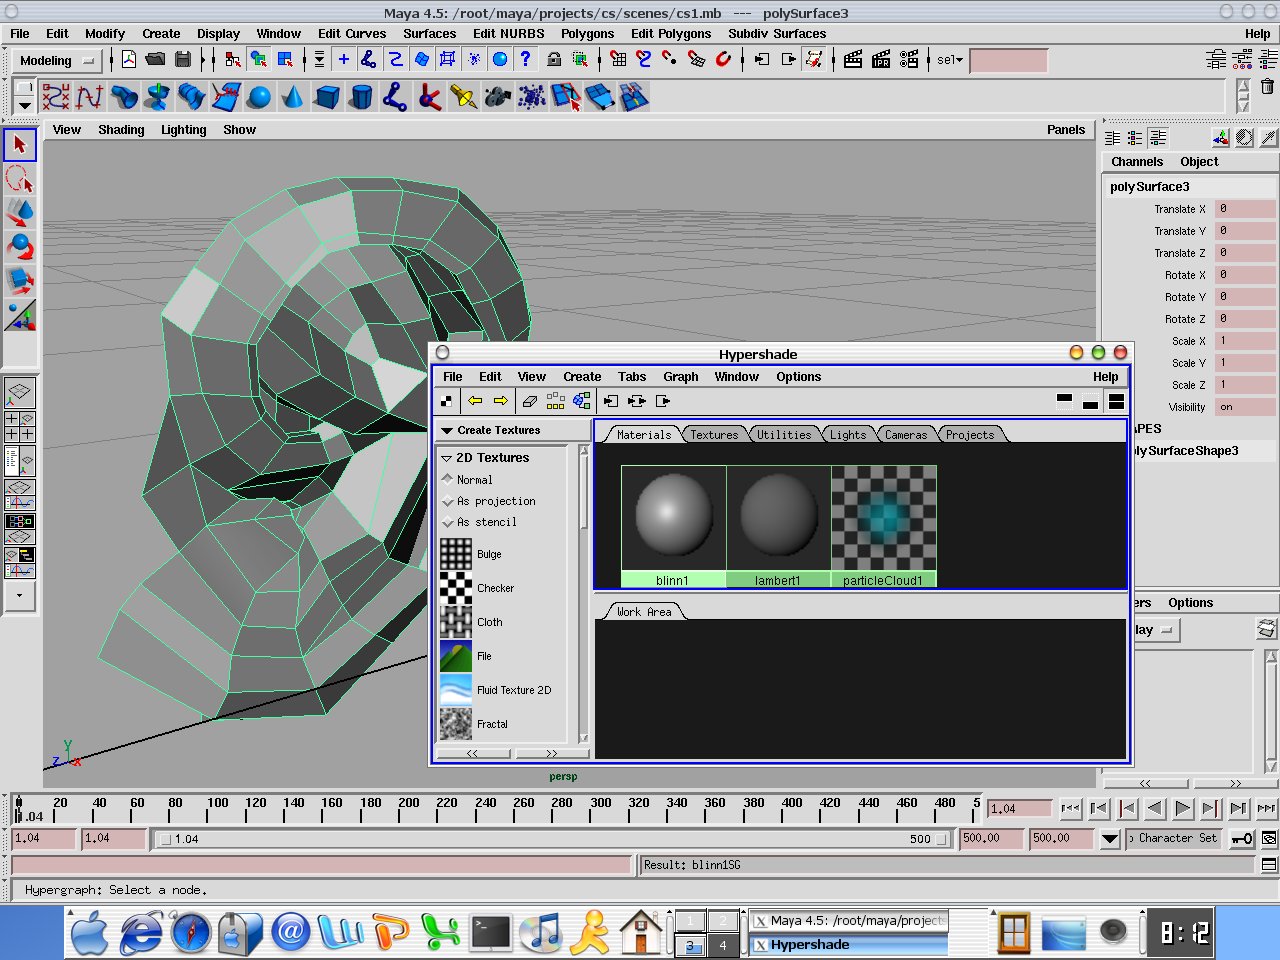Toggle select by object type mode

(258, 59)
